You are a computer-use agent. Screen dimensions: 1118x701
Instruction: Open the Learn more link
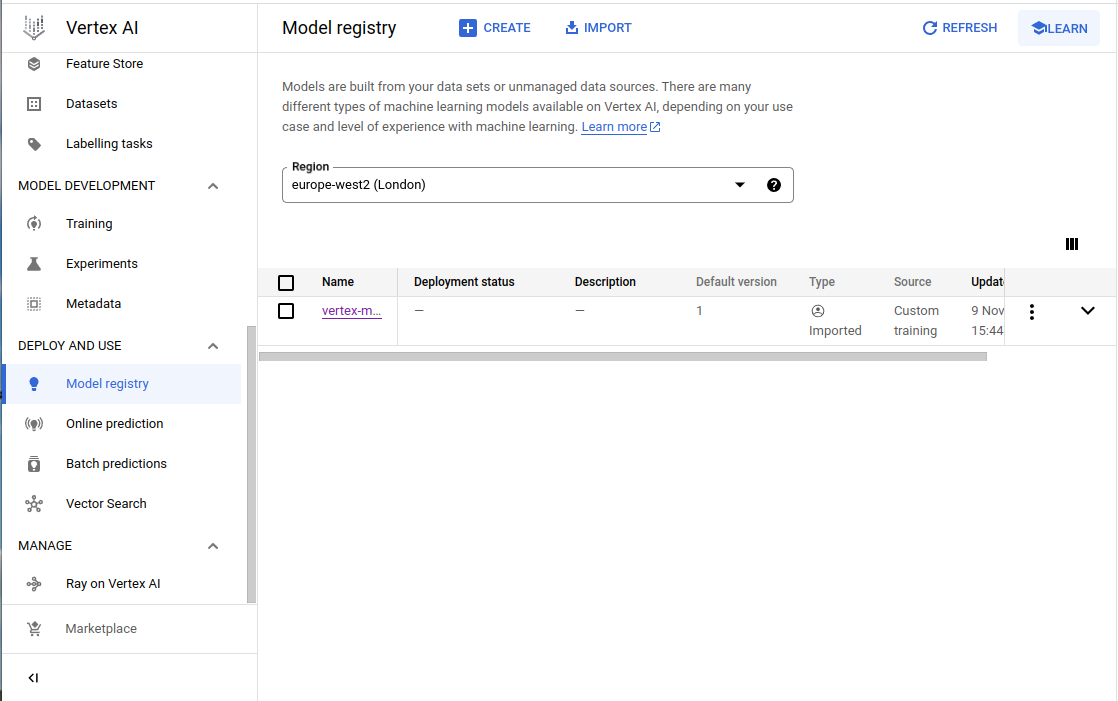click(x=614, y=127)
